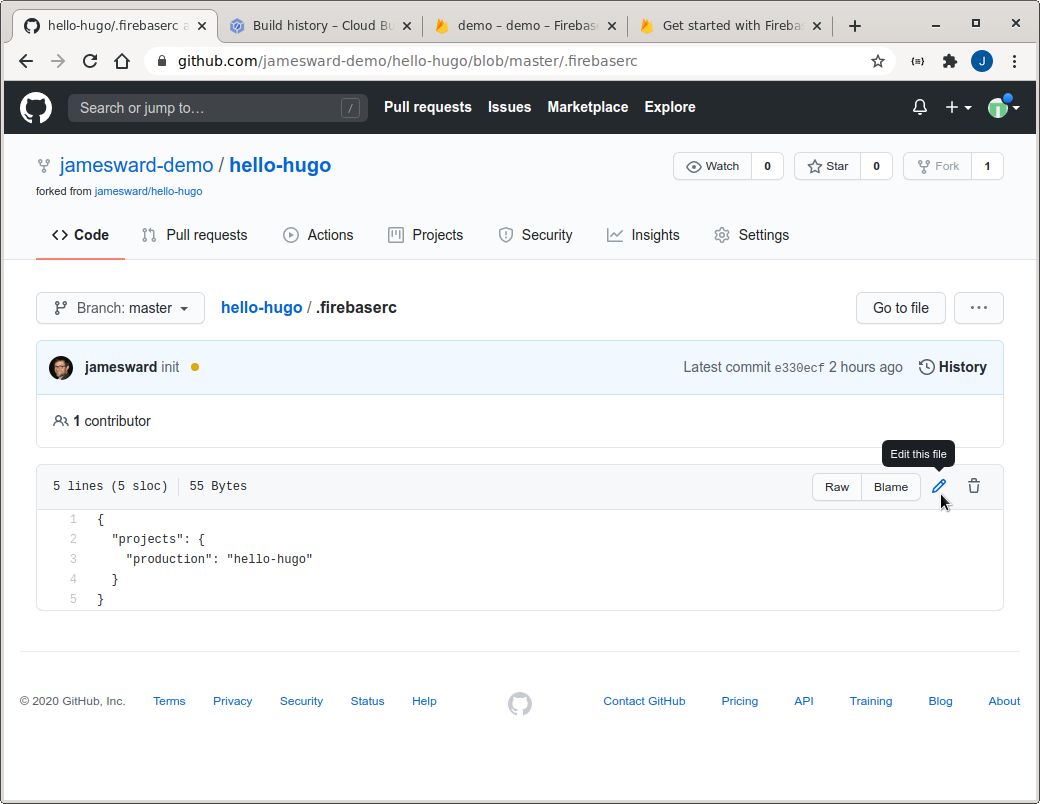
Task: Watch the repository
Action: pyautogui.click(x=712, y=166)
